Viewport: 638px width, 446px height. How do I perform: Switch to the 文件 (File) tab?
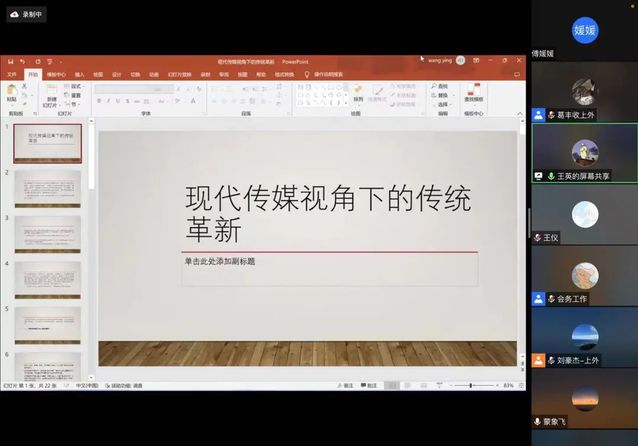pos(12,74)
